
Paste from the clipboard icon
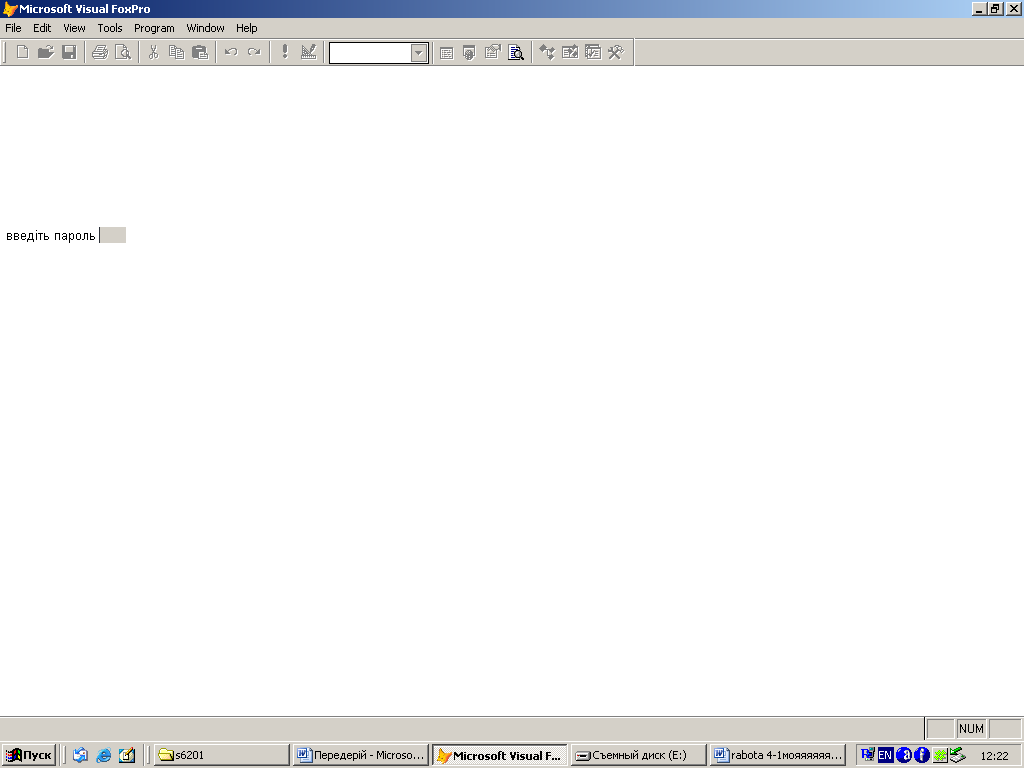click(199, 52)
